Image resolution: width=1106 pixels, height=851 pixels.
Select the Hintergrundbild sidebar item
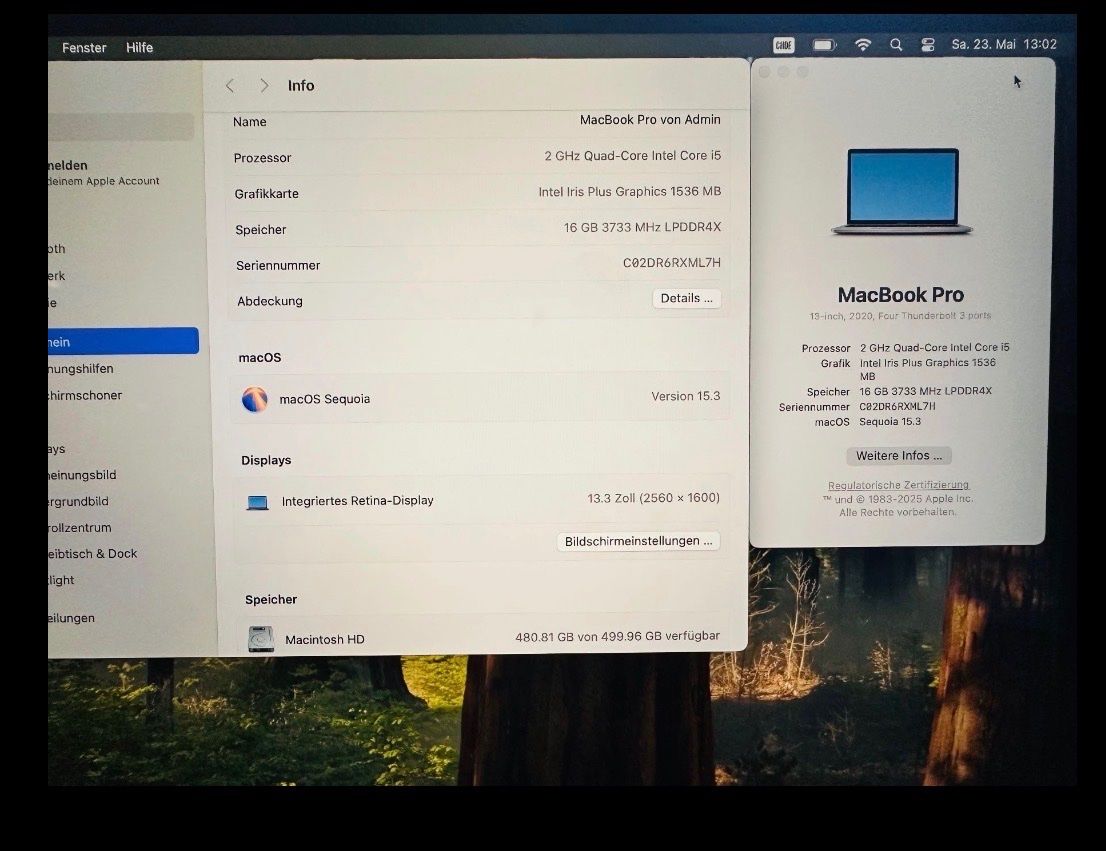(78, 501)
